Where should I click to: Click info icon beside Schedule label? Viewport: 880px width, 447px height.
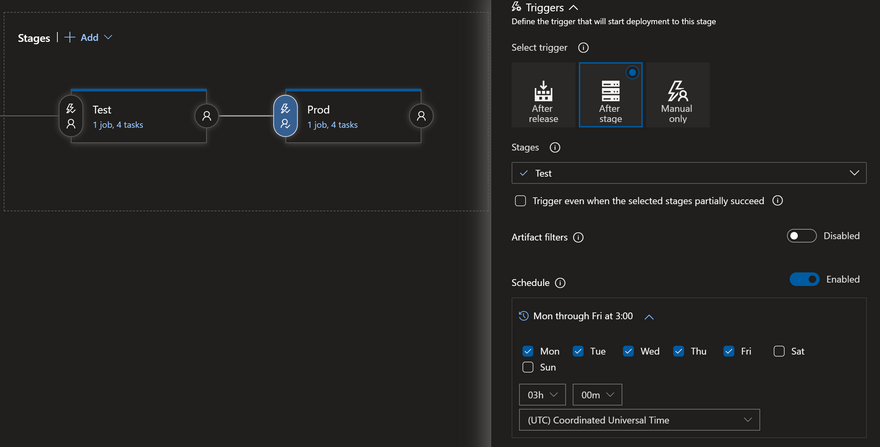[560, 283]
